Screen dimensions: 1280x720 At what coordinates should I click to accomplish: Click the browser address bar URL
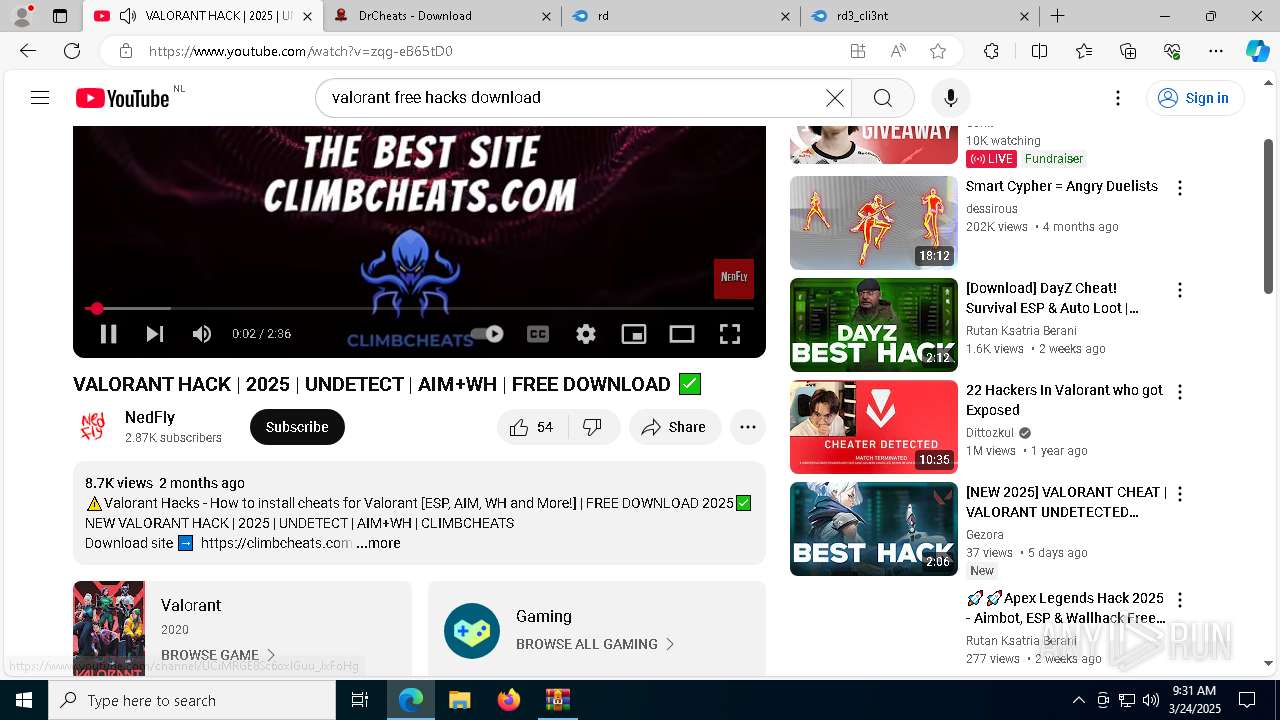pyautogui.click(x=301, y=51)
